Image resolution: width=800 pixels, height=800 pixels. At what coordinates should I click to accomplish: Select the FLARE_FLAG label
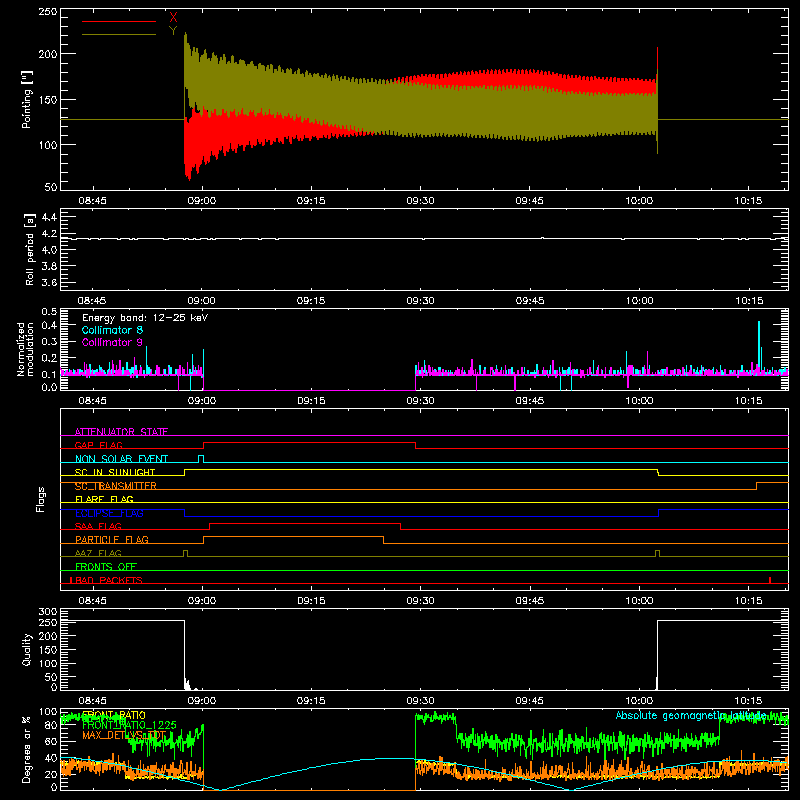(x=104, y=499)
